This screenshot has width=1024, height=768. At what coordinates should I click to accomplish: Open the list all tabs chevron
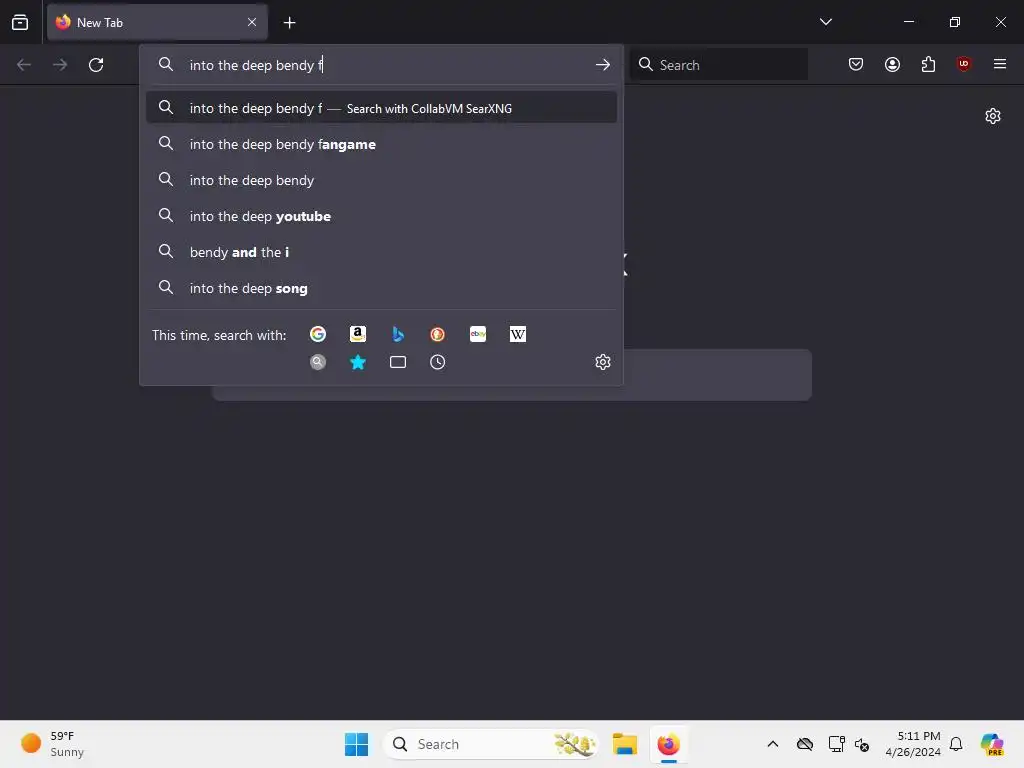pos(825,22)
